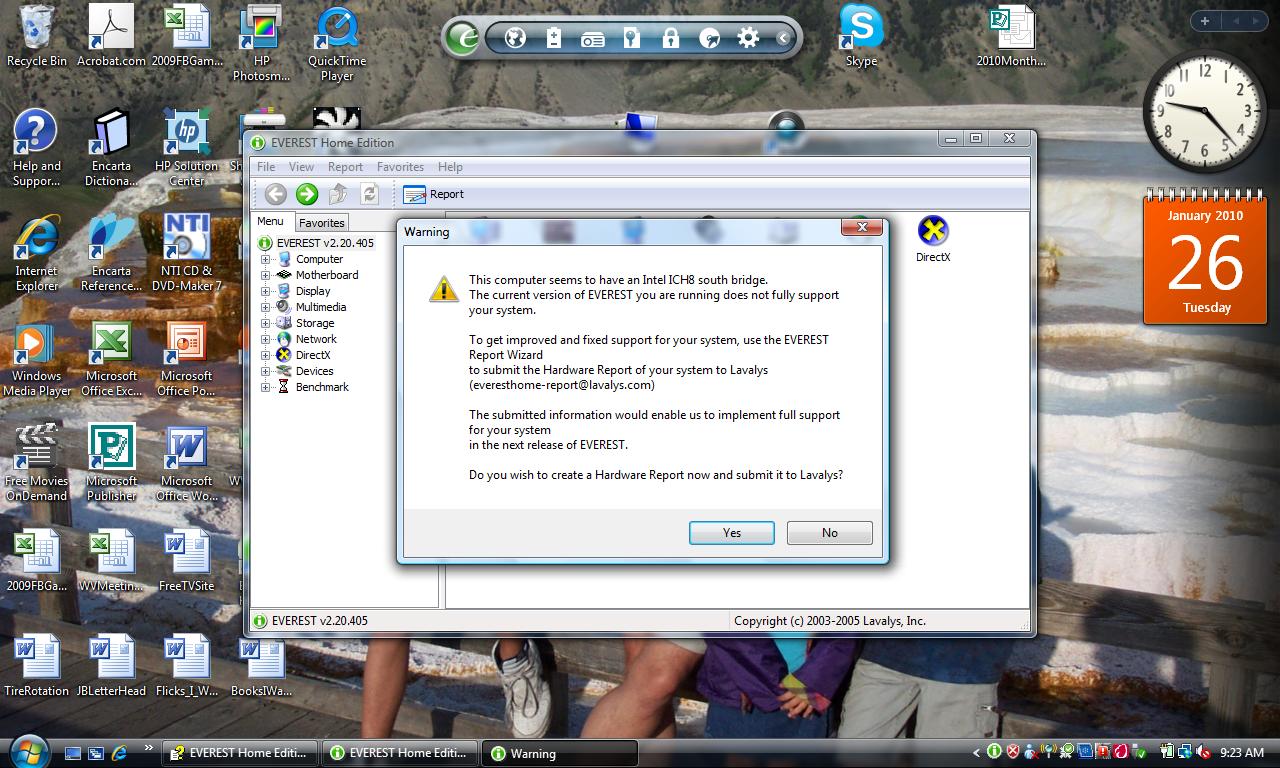Open the Favorites menu in EVEREST menu bar
This screenshot has height=768, width=1280.
pyautogui.click(x=400, y=167)
